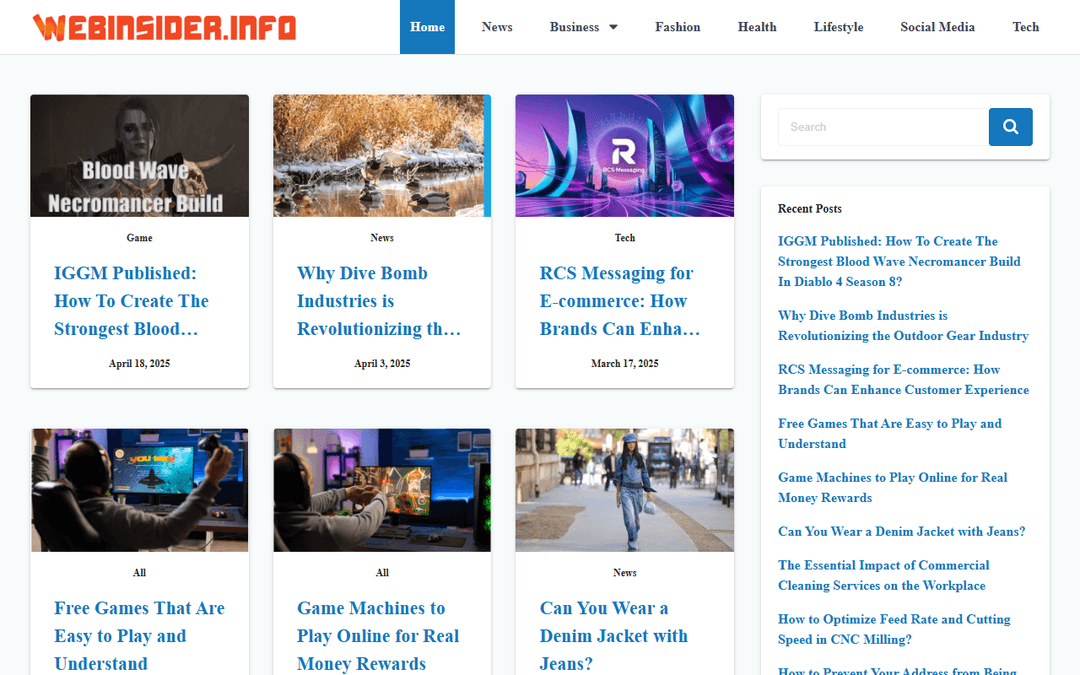Open the Blood Wave Necromancer Build thumbnail

[x=139, y=156]
